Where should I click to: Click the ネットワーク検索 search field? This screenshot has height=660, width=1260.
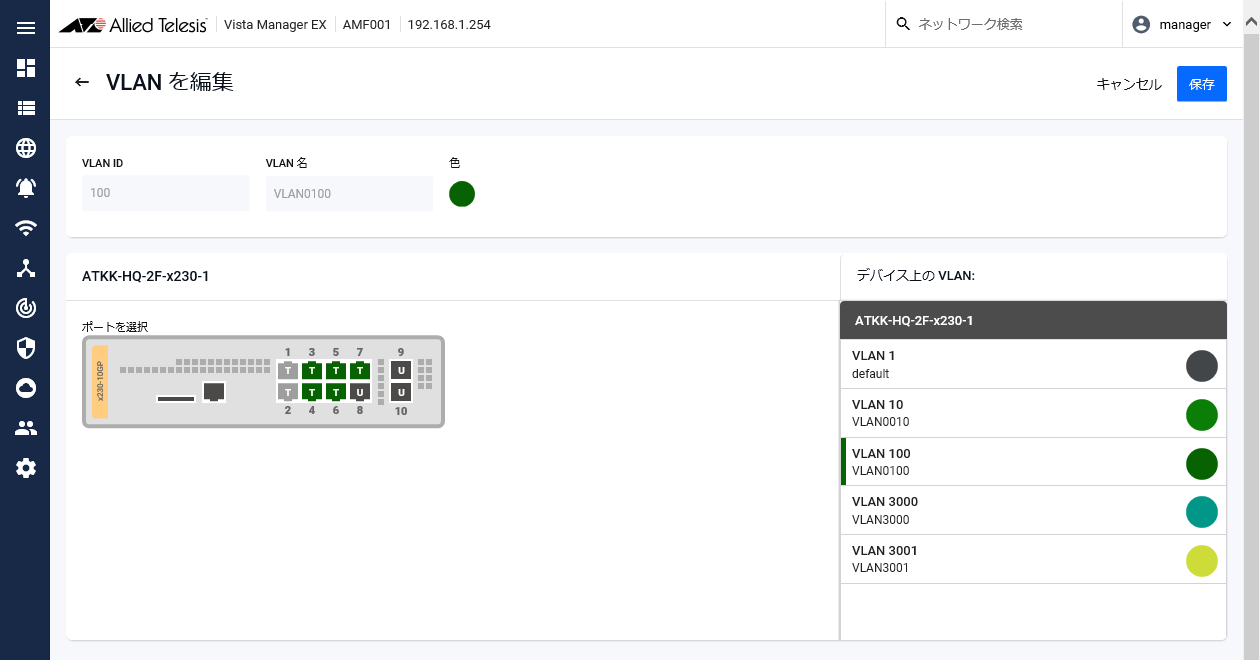[x=1010, y=24]
